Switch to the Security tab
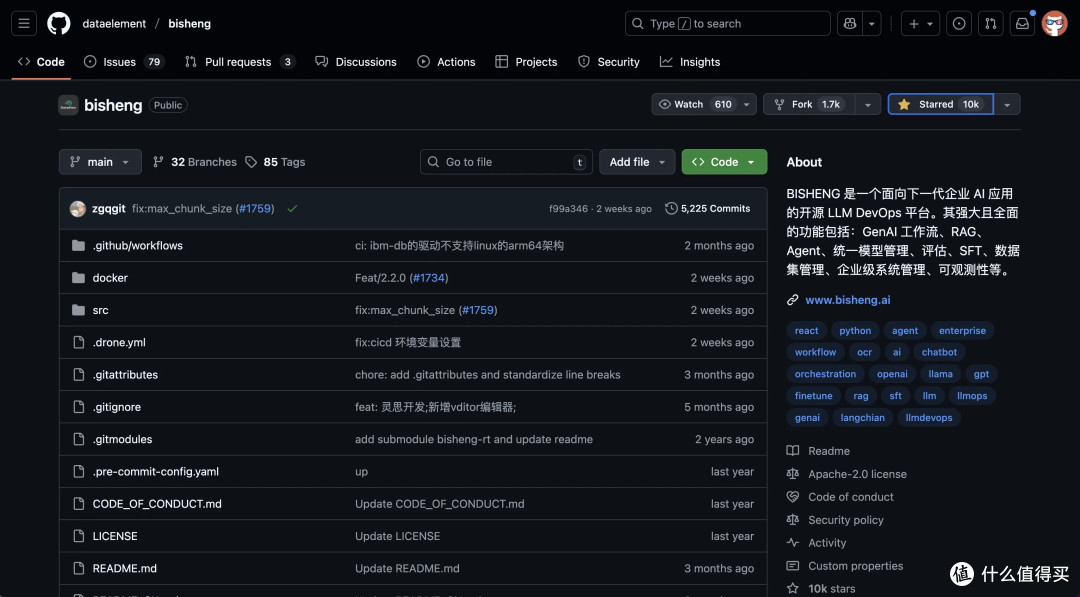1080x597 pixels. (609, 62)
